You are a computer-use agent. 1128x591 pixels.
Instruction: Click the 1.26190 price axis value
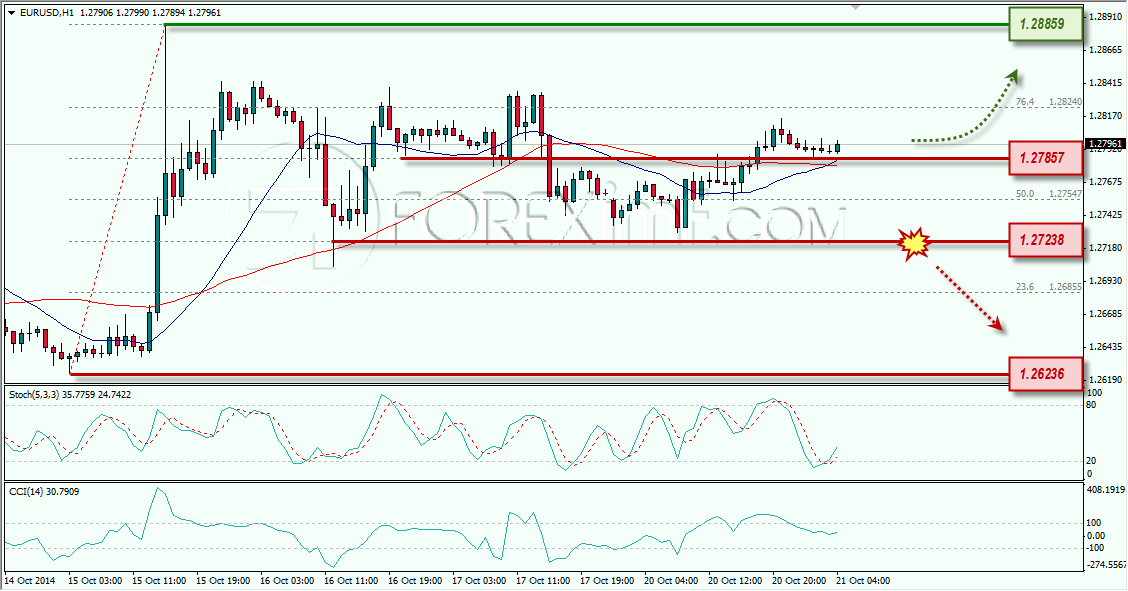tap(1106, 380)
